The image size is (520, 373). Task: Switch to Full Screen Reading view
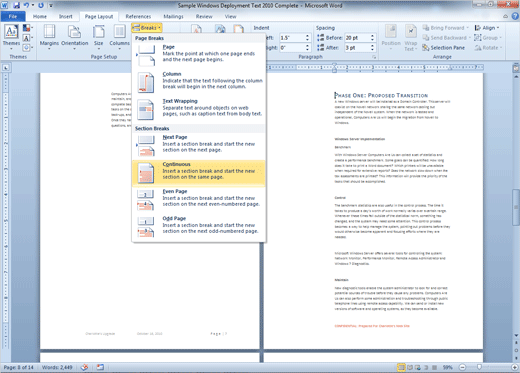click(x=410, y=367)
